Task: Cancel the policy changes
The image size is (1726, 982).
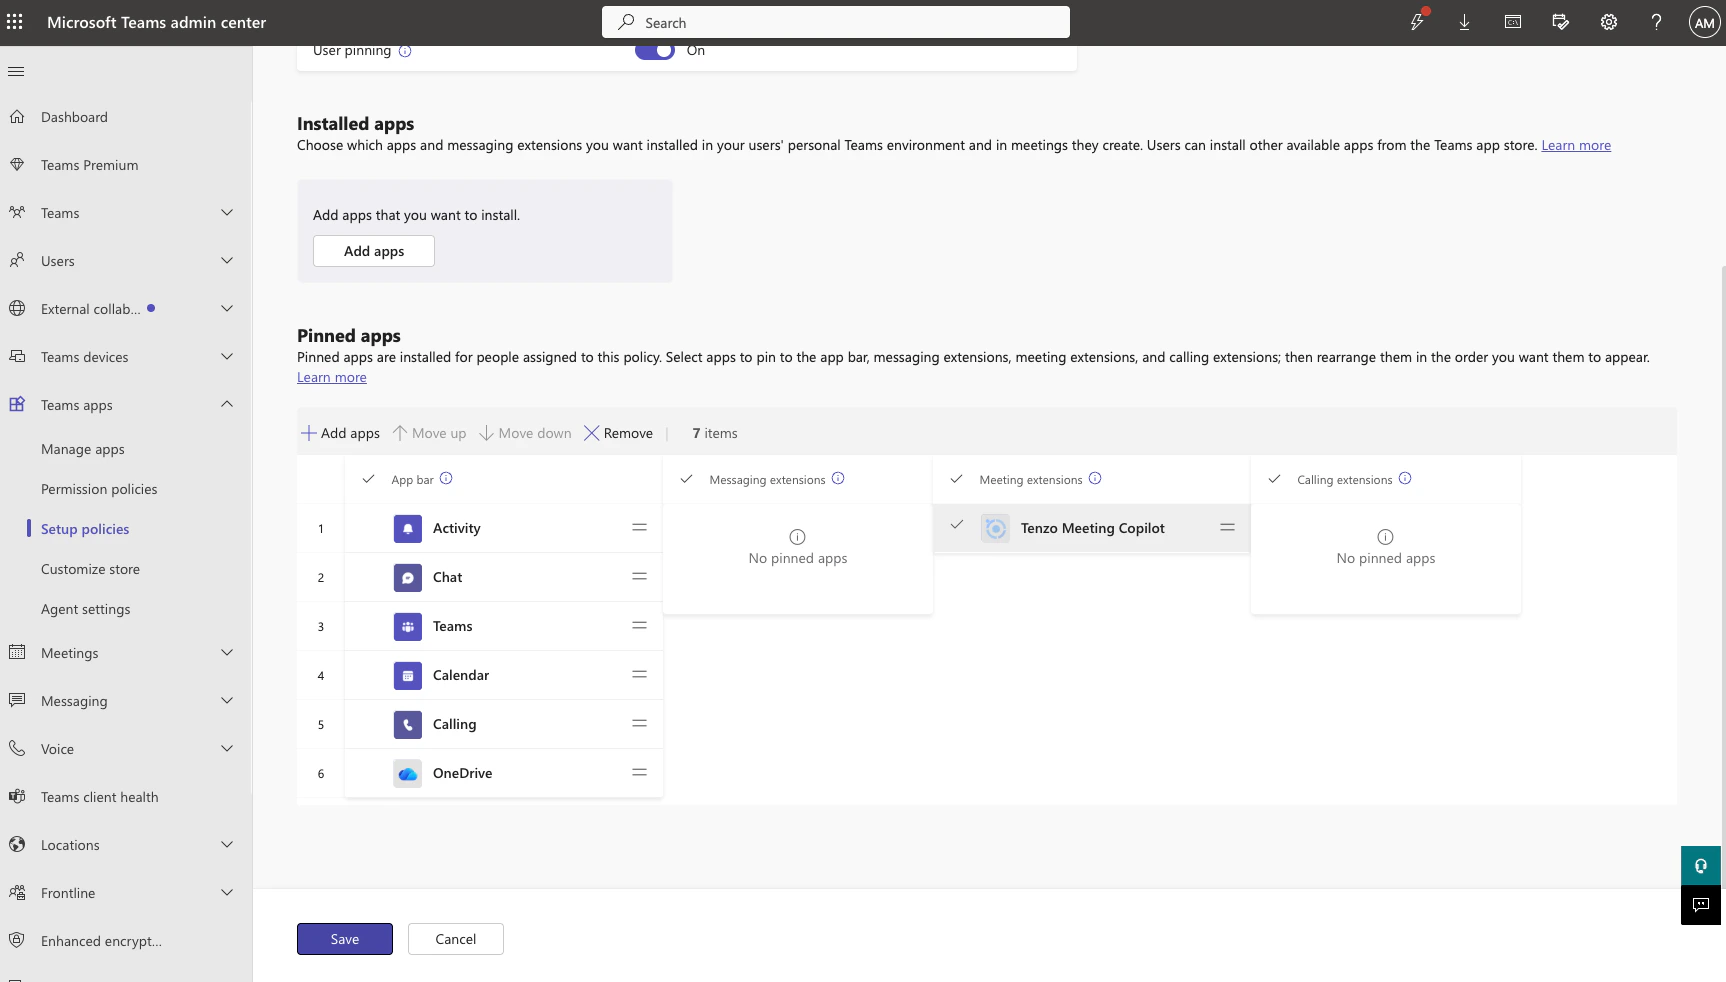Action: pos(456,939)
